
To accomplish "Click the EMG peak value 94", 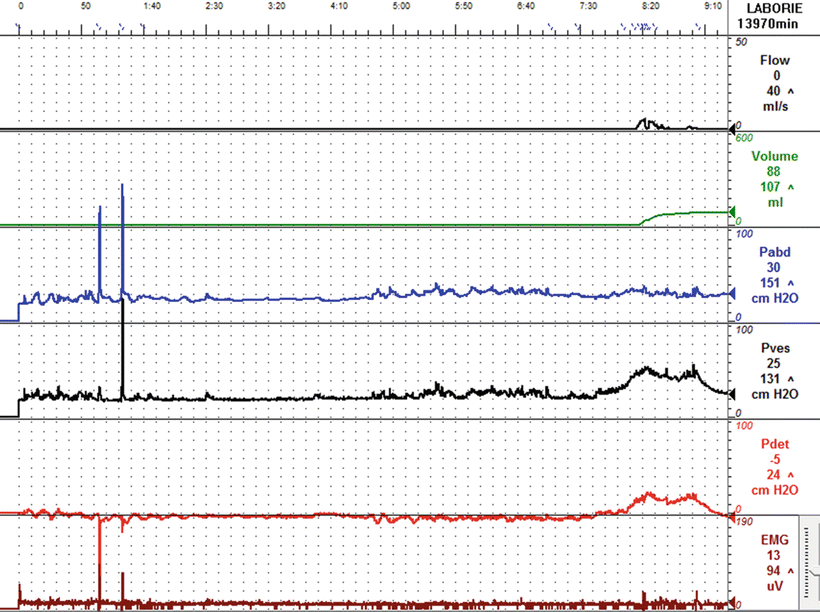I will coord(773,571).
